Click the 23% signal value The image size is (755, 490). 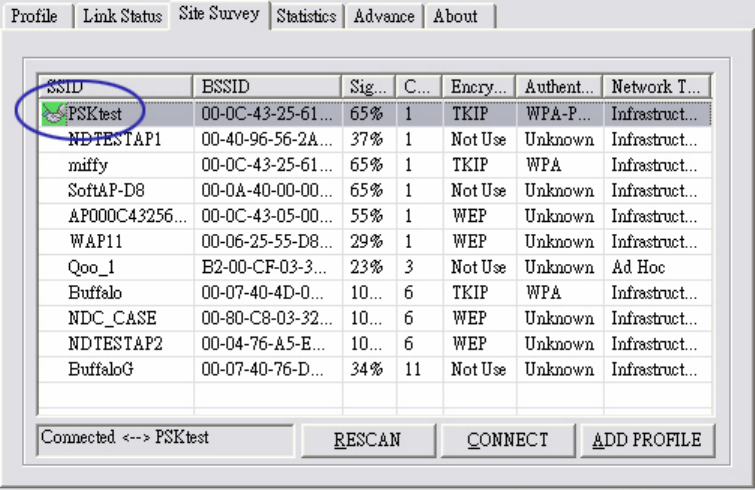(366, 267)
